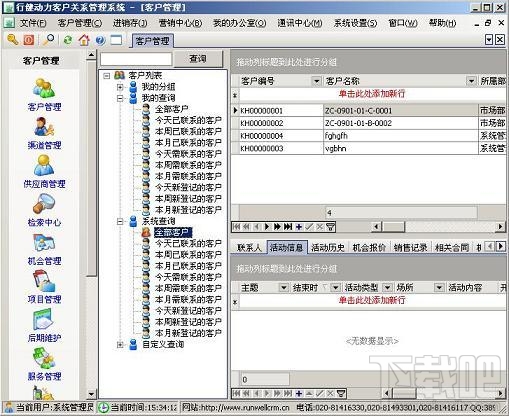The width and height of the screenshot is (509, 416).
Task: Click activity grid horizontal scroll right arrow
Action: (500, 394)
